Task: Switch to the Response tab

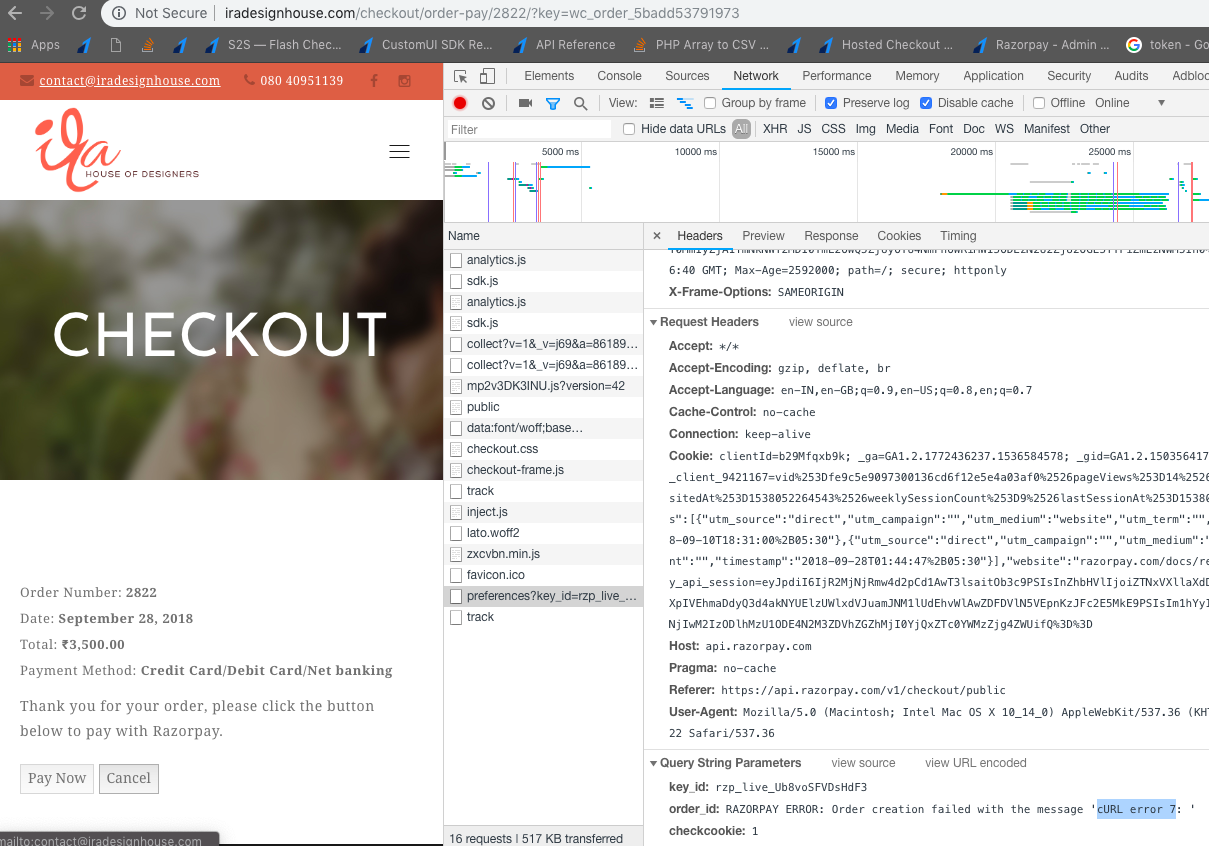Action: (831, 236)
